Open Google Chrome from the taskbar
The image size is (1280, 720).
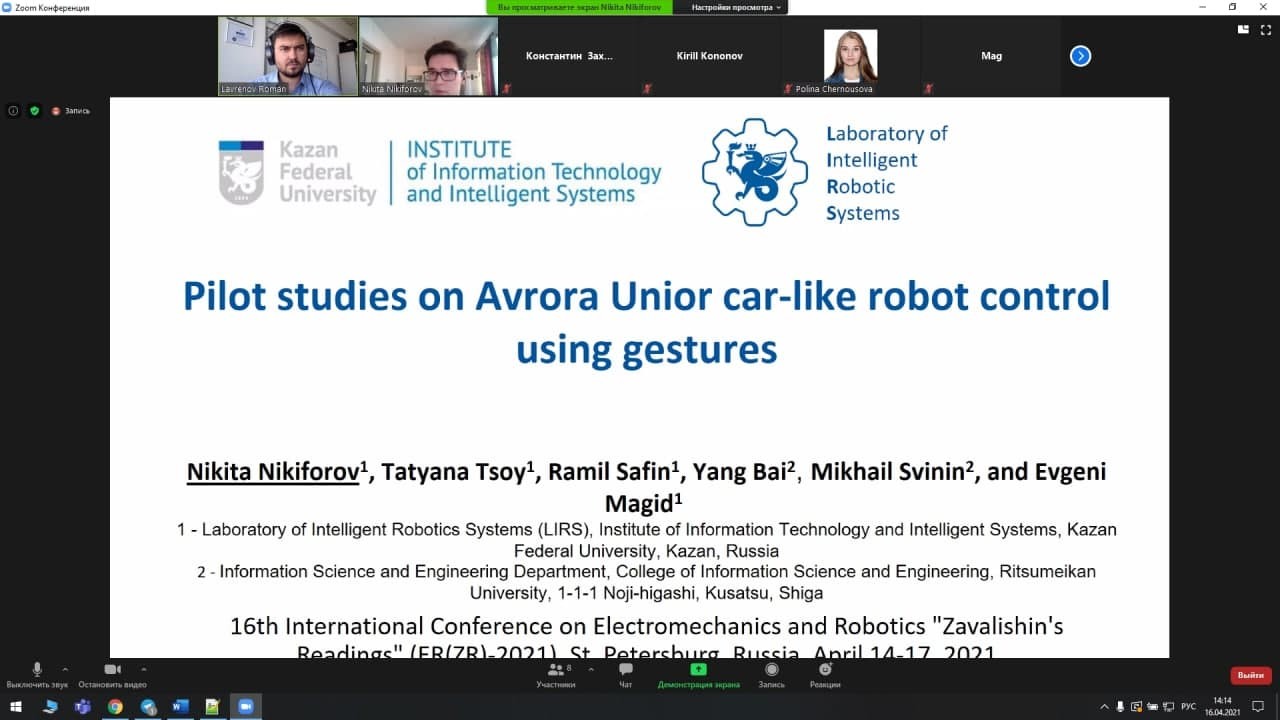[115, 707]
